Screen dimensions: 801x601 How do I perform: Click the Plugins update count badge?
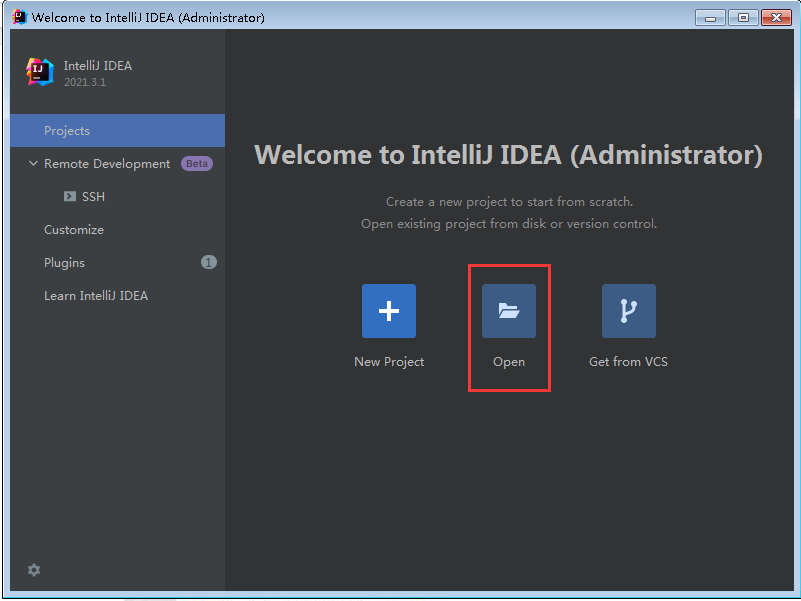[208, 262]
